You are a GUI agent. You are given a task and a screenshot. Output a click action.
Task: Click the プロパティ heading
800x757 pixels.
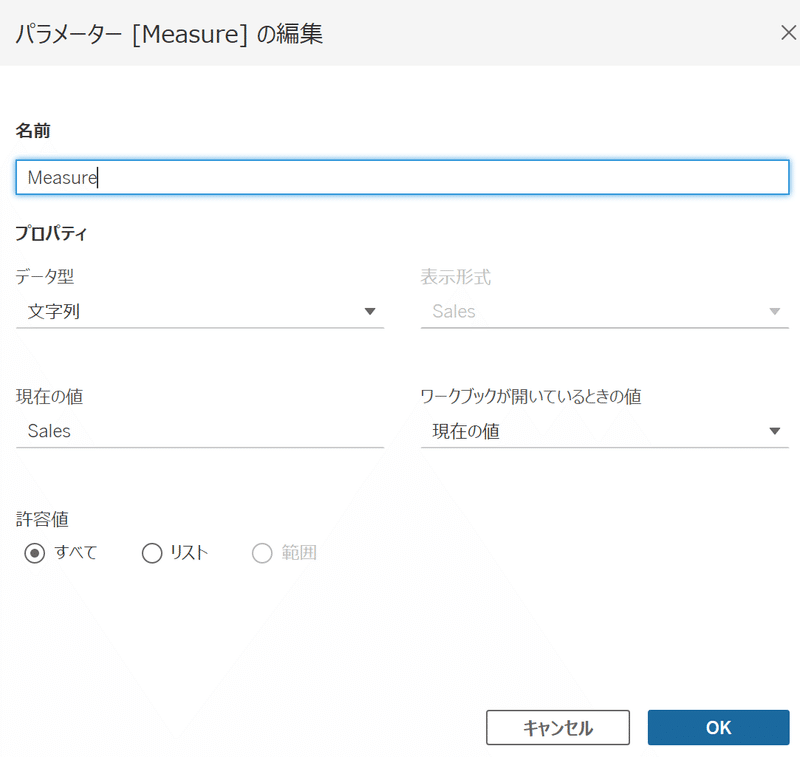click(x=51, y=234)
